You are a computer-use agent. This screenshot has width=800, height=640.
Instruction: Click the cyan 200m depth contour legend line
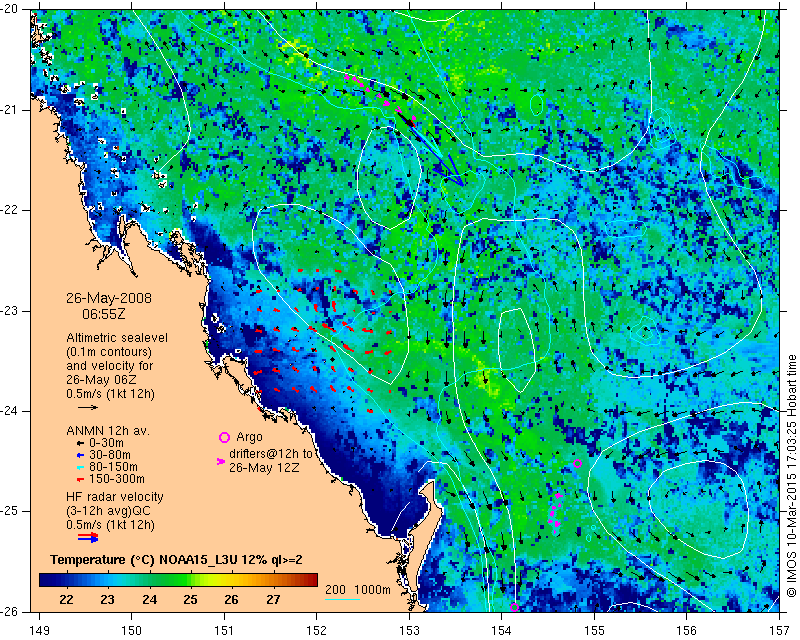tap(343, 599)
